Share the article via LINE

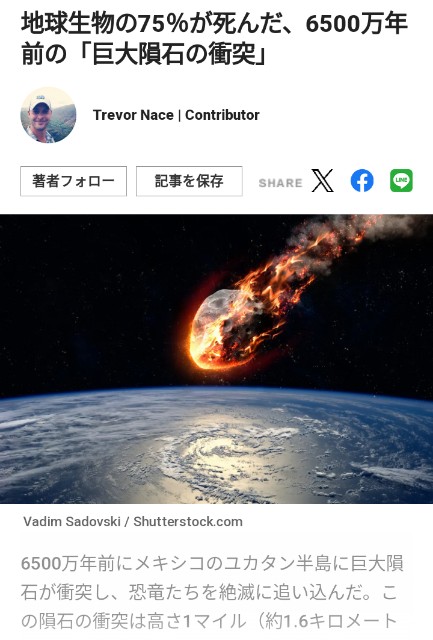click(x=401, y=180)
